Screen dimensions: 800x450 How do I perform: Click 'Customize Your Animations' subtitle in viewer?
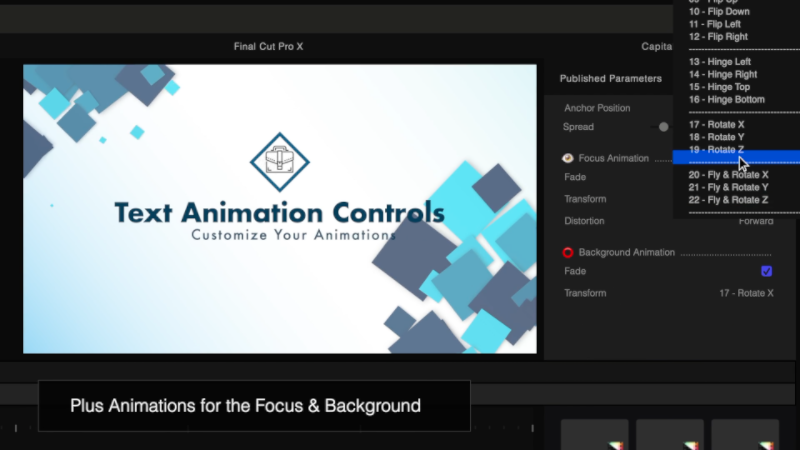pyautogui.click(x=294, y=235)
